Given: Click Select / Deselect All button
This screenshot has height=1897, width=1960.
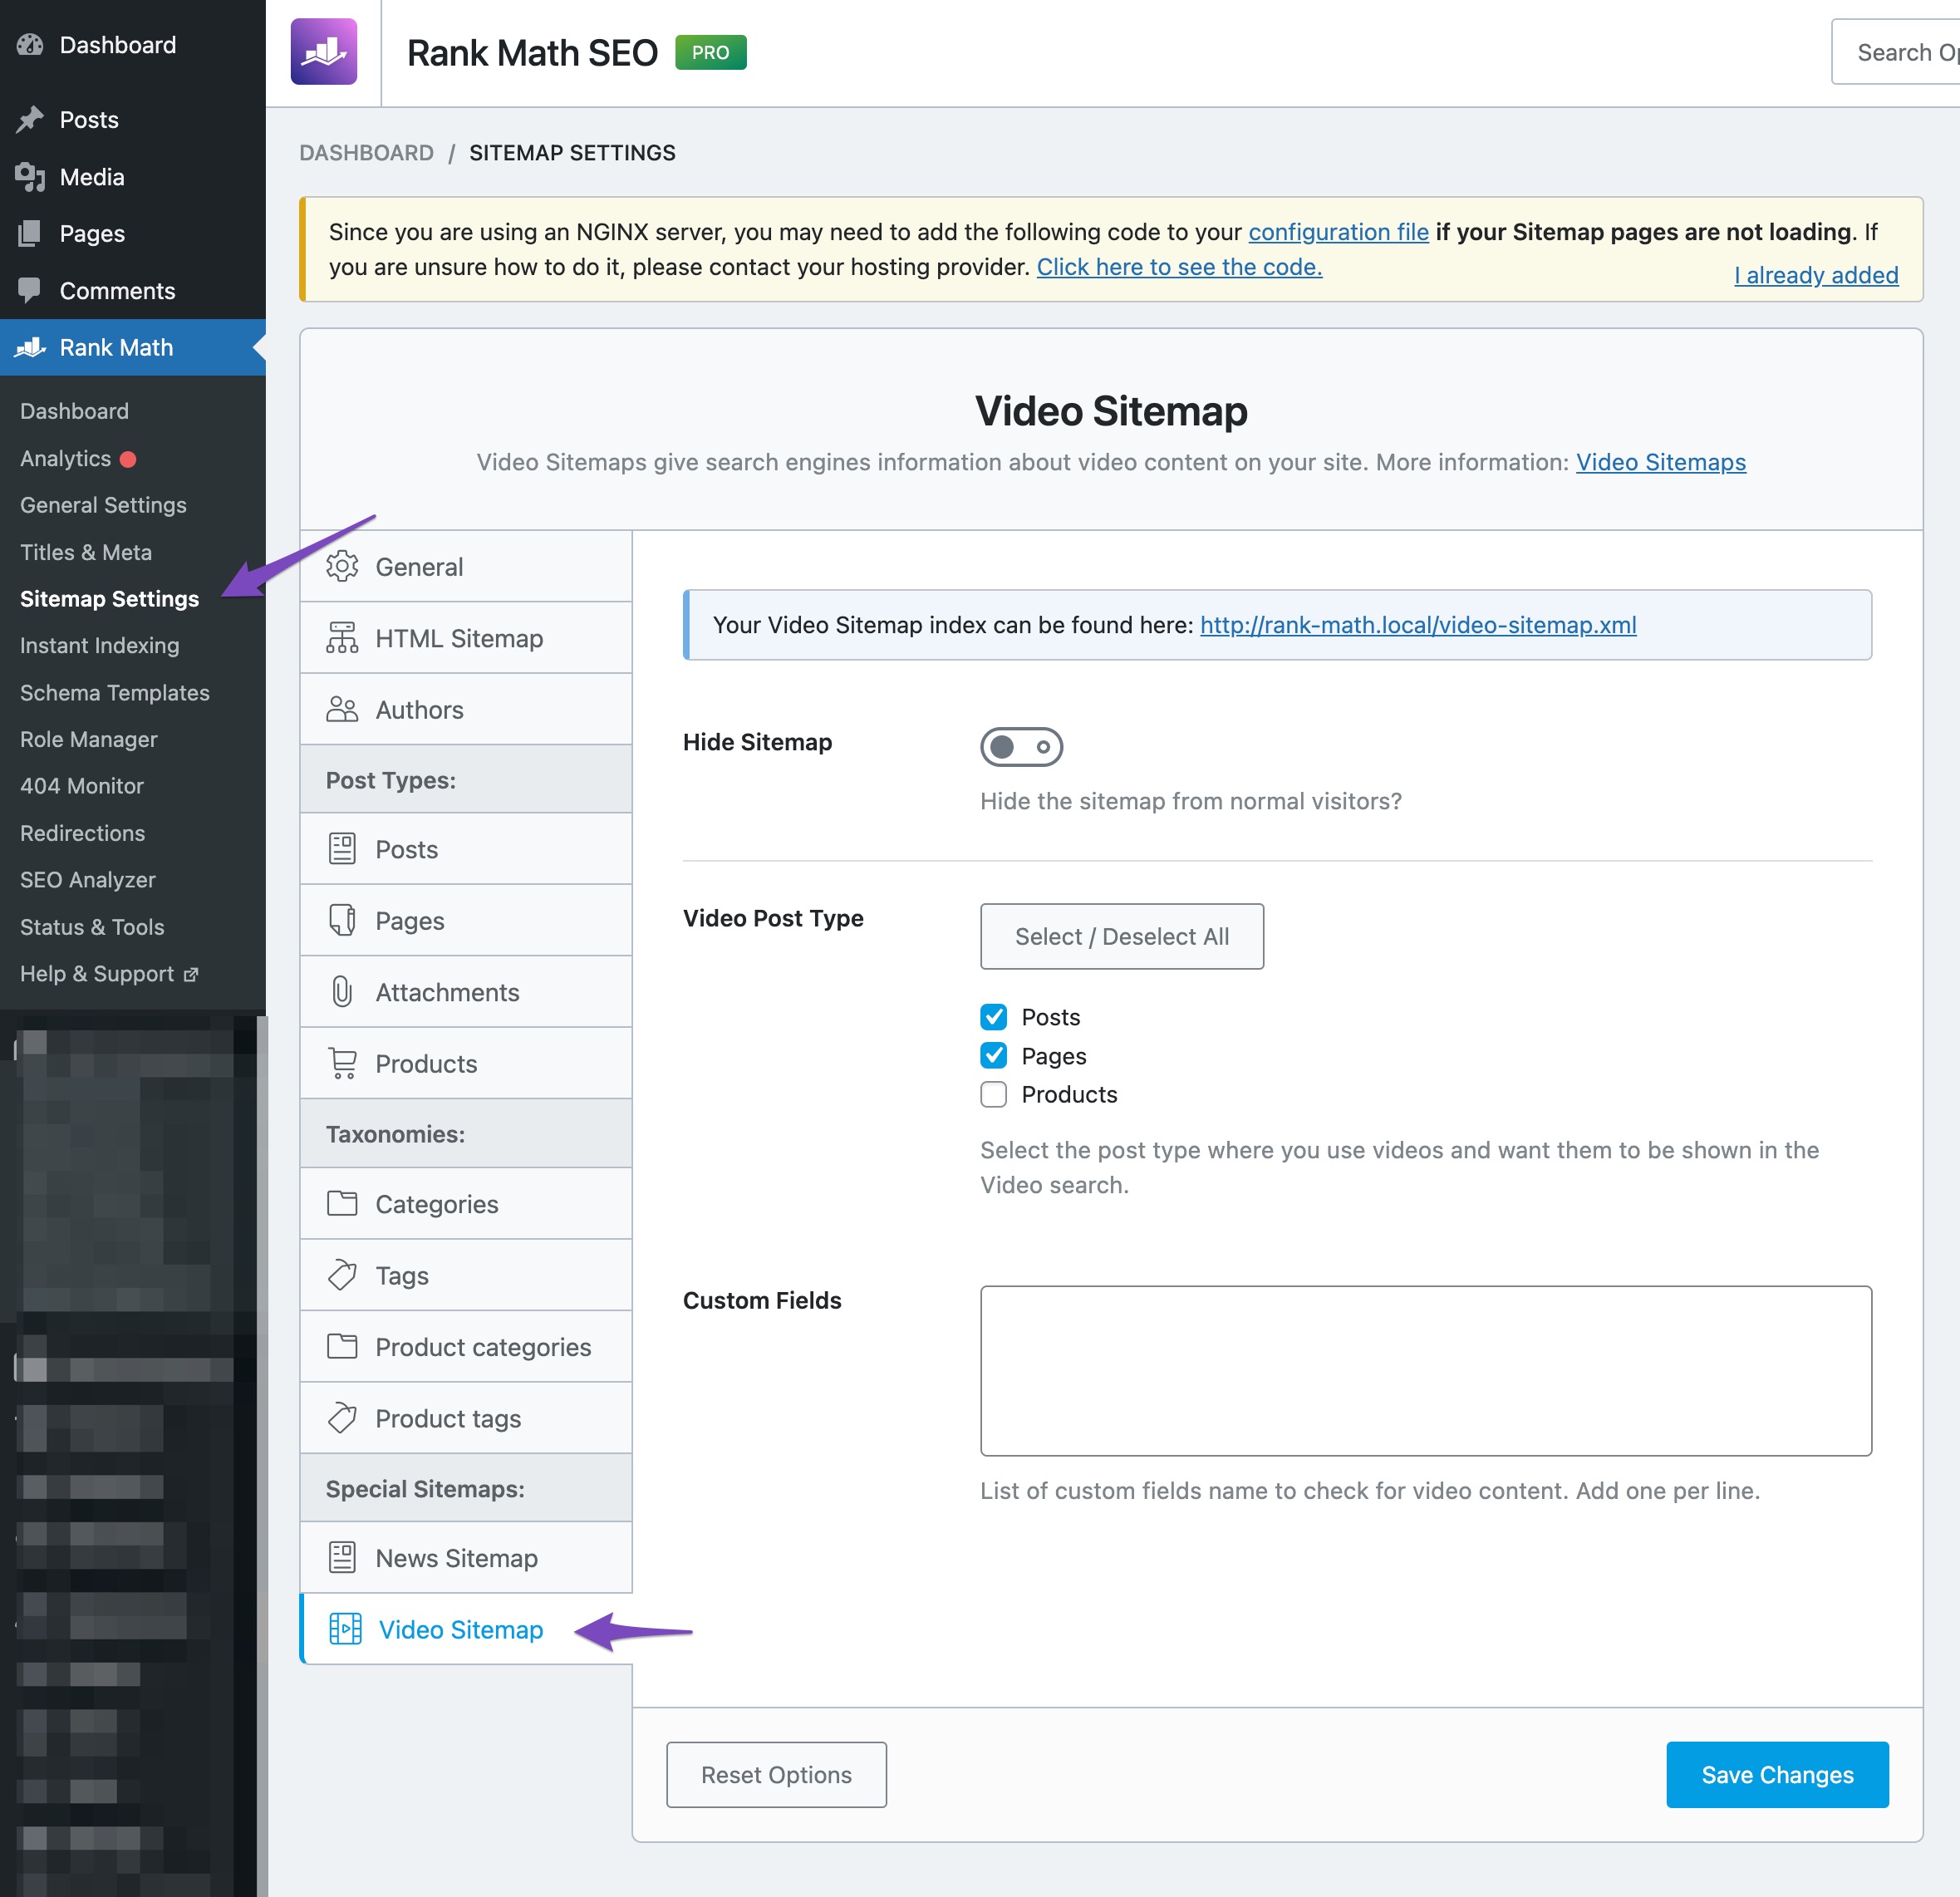Looking at the screenshot, I should (1122, 936).
